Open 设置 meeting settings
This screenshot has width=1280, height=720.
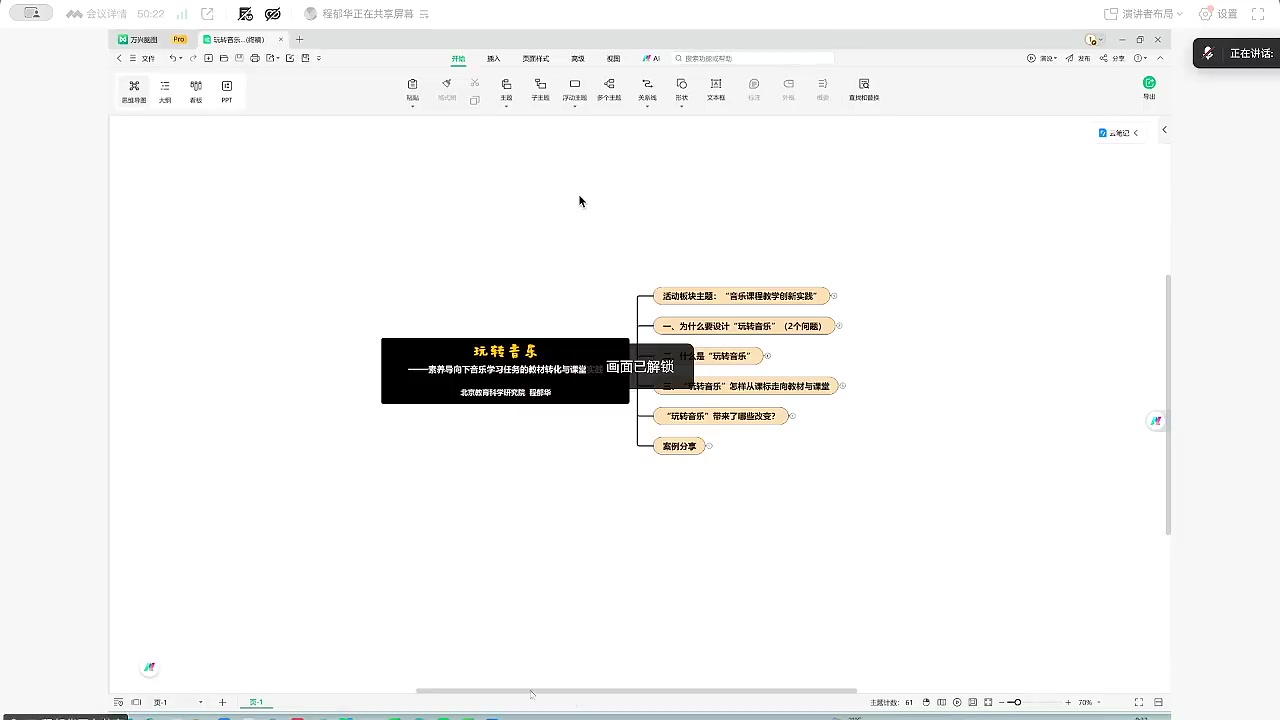click(1218, 14)
